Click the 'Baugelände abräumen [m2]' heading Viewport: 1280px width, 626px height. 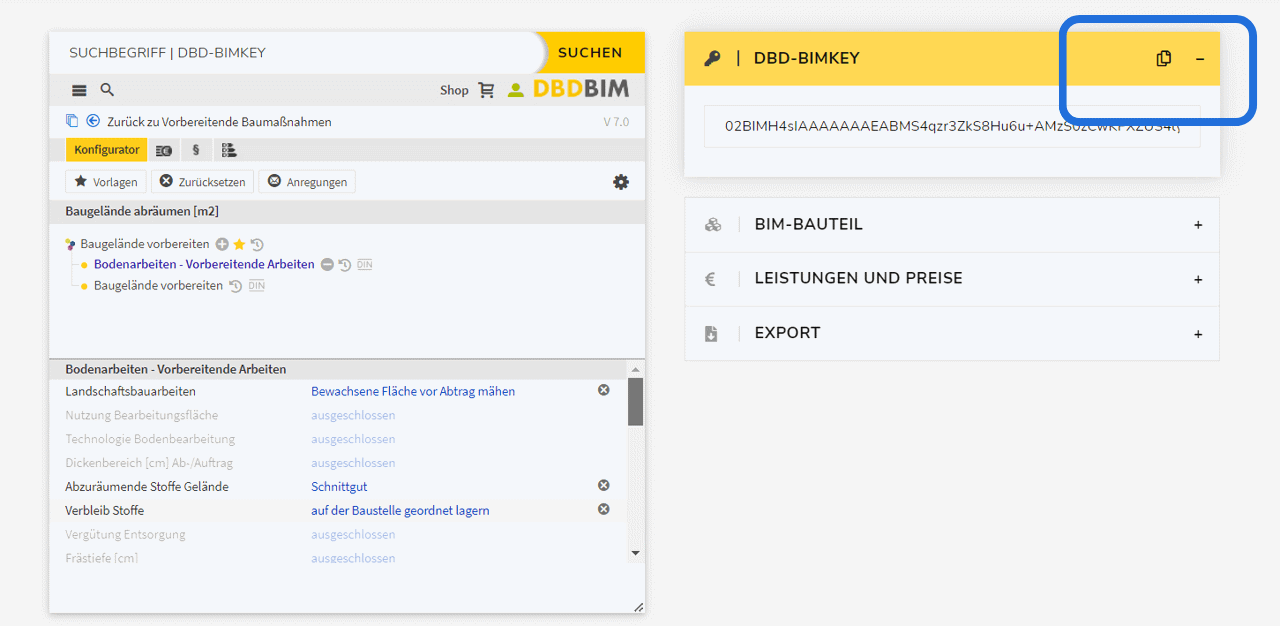pyautogui.click(x=142, y=211)
